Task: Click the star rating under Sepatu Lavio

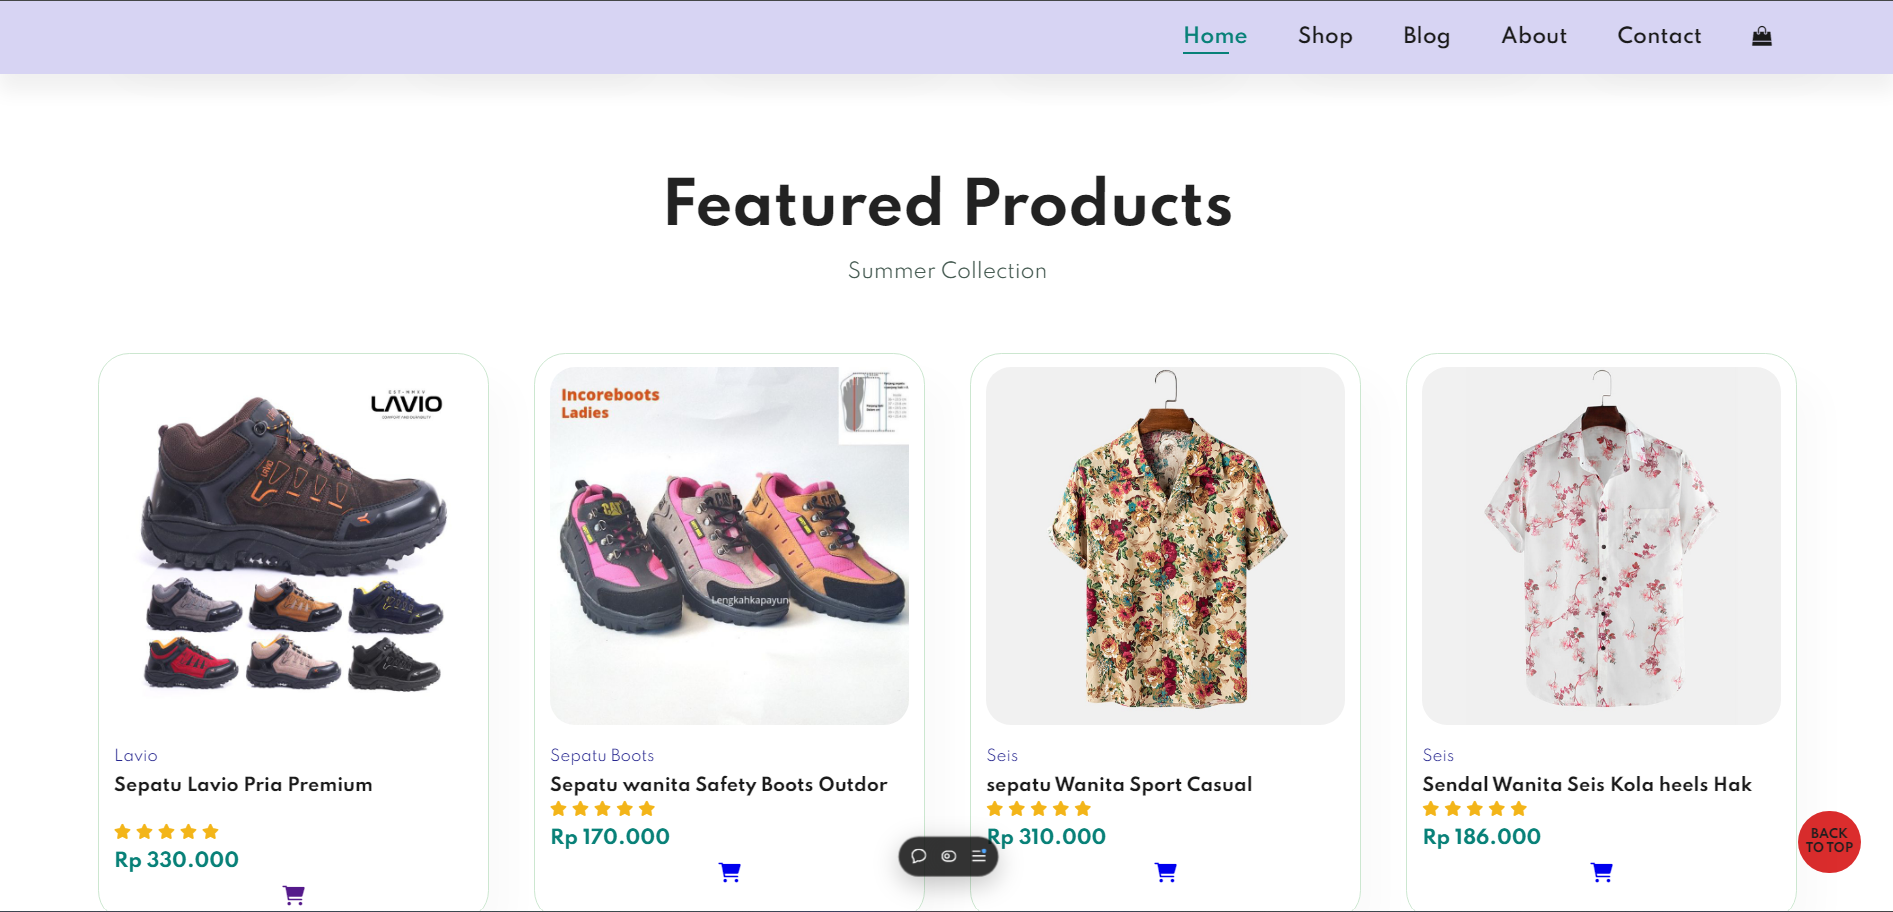Action: tap(166, 832)
